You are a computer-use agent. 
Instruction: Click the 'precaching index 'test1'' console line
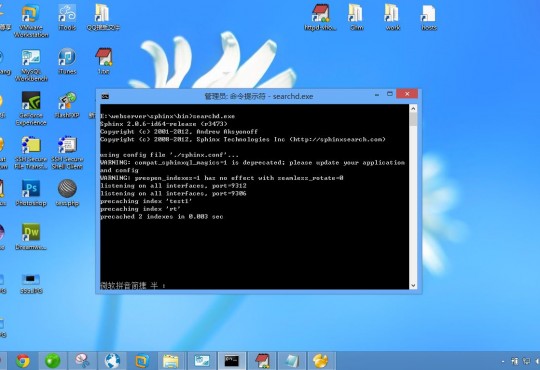(146, 201)
